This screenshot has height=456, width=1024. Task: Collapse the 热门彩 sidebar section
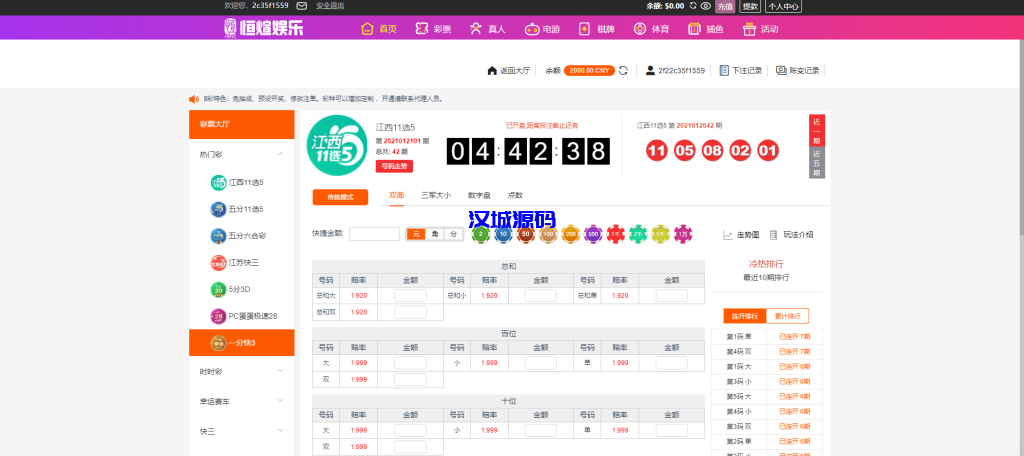click(280, 155)
